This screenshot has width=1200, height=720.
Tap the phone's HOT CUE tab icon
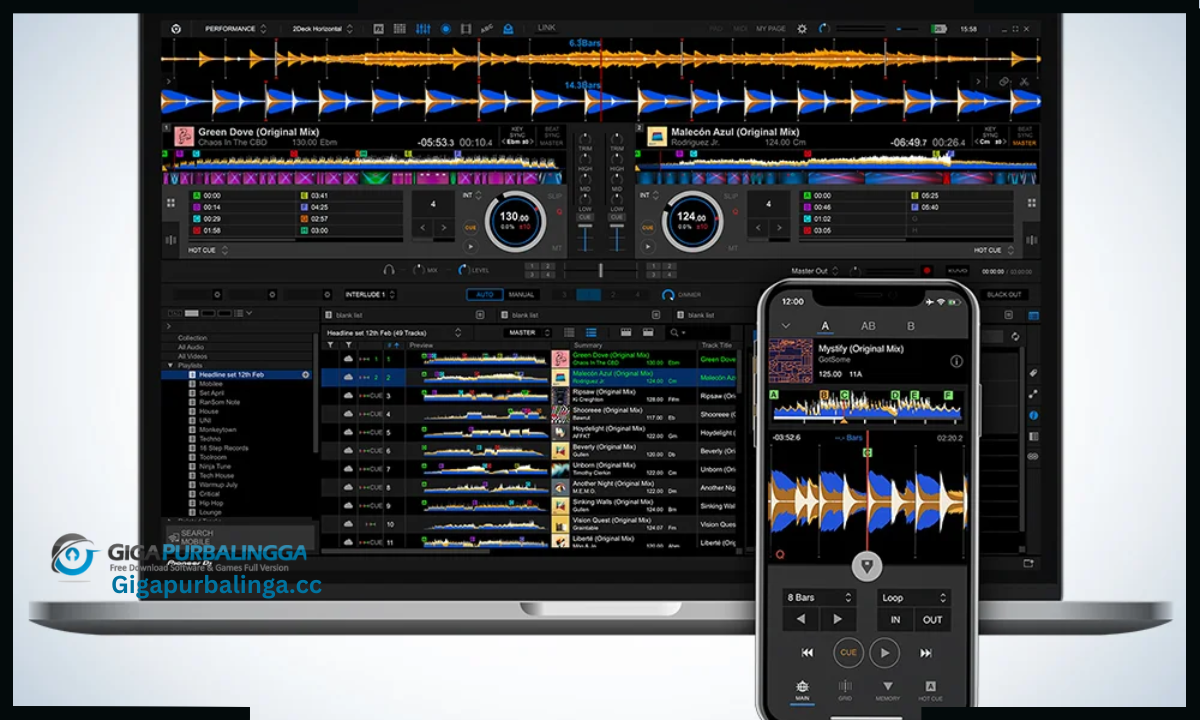pyautogui.click(x=931, y=688)
